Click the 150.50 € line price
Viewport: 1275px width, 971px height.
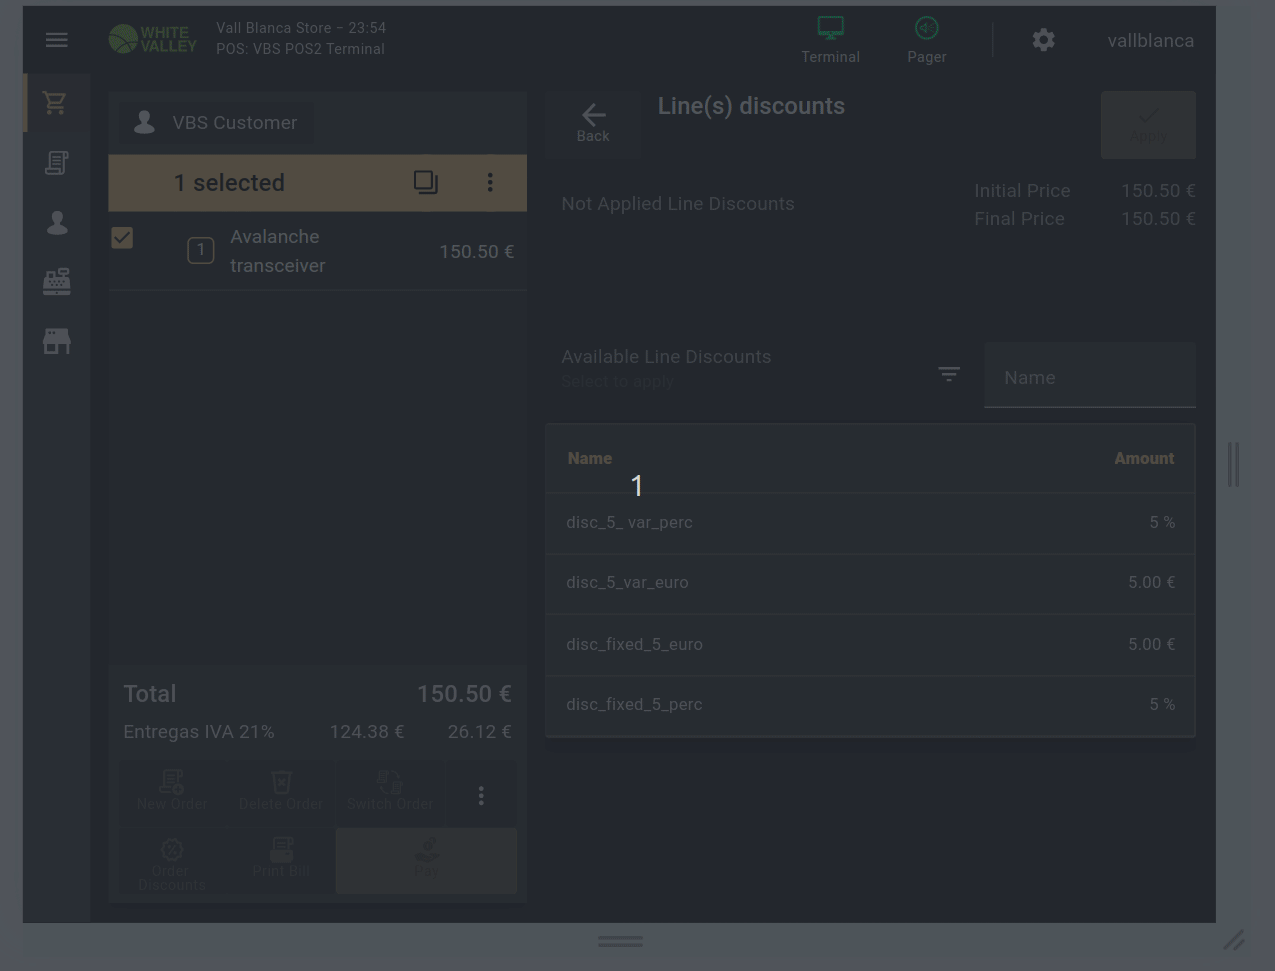pos(476,252)
